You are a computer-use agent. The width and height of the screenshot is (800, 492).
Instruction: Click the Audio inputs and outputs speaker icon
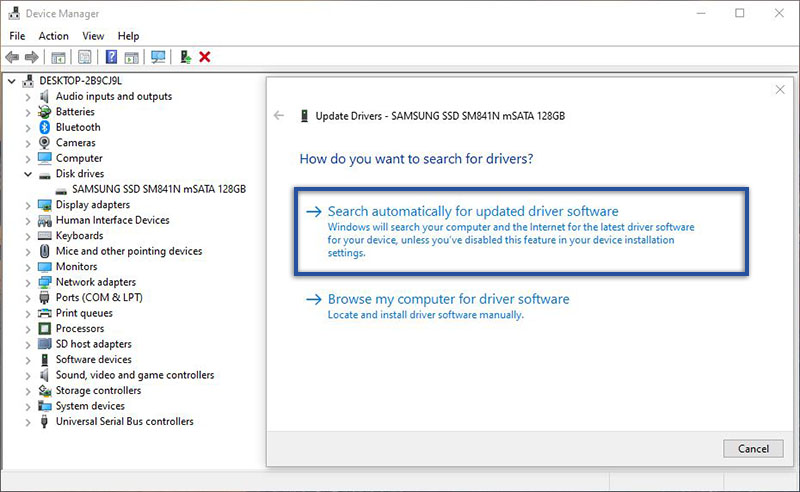point(45,96)
